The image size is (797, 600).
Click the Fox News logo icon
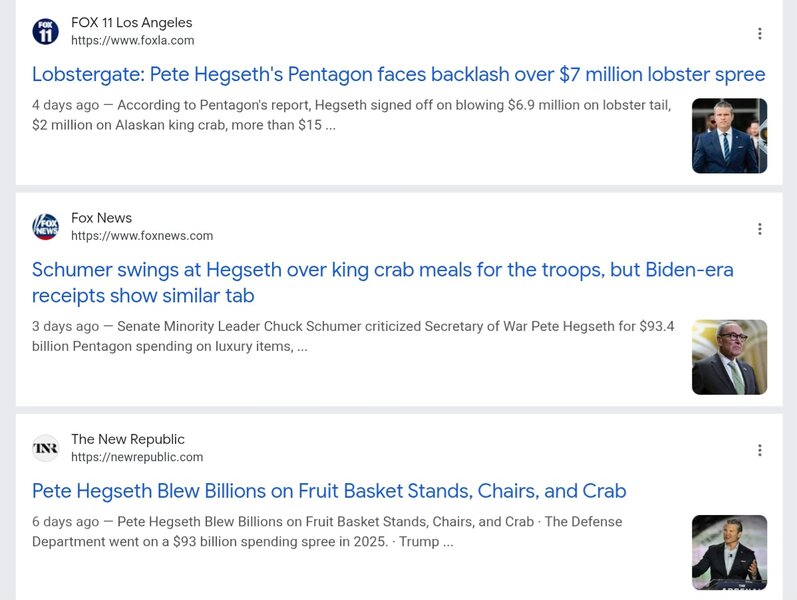[x=45, y=227]
